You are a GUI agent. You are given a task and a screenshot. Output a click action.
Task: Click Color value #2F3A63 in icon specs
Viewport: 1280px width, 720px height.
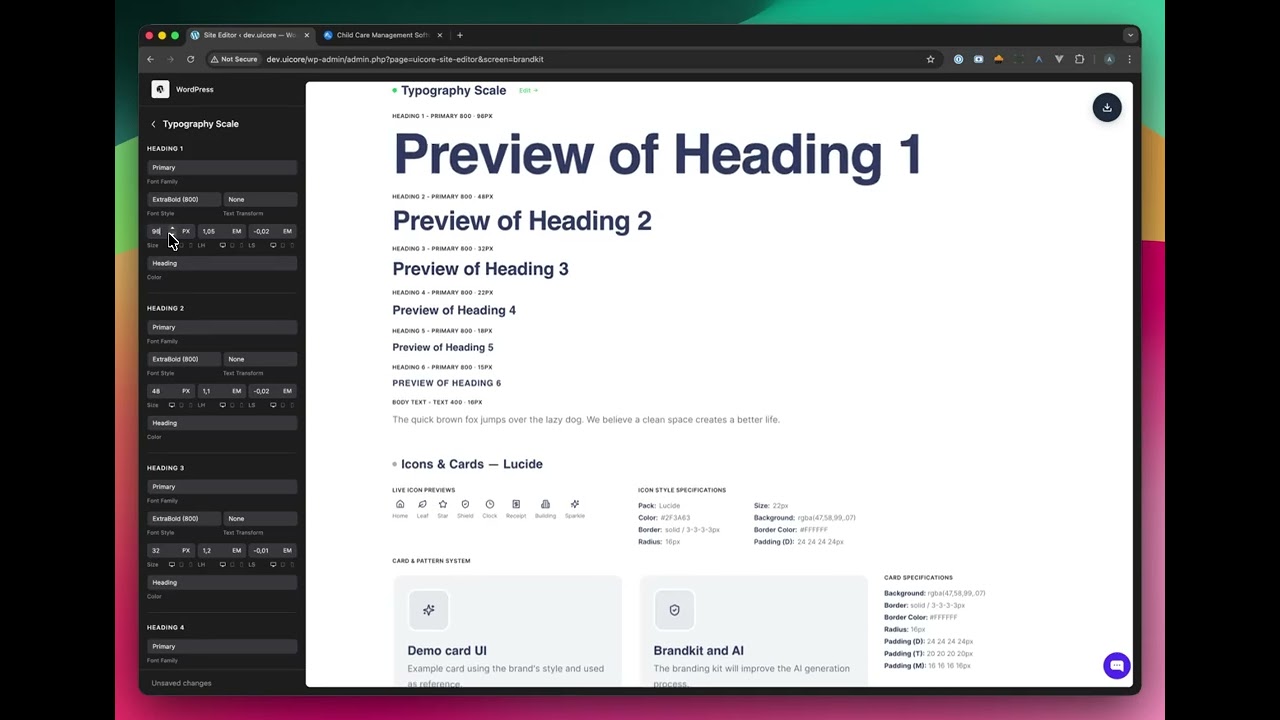[675, 518]
